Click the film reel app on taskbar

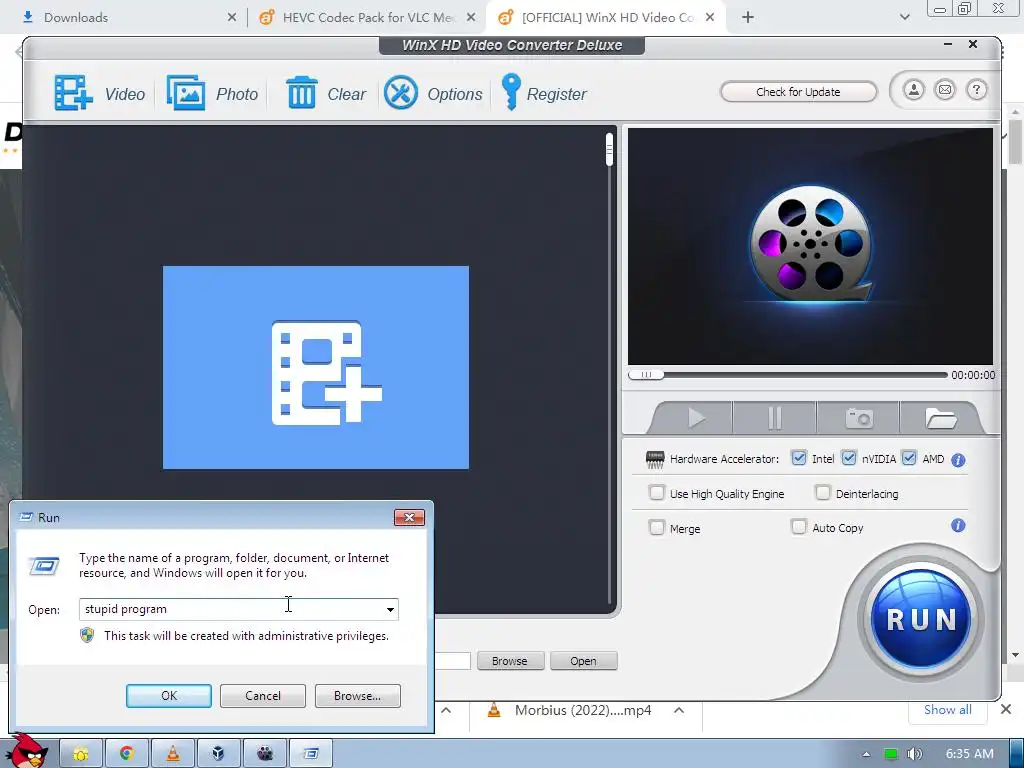pos(264,754)
